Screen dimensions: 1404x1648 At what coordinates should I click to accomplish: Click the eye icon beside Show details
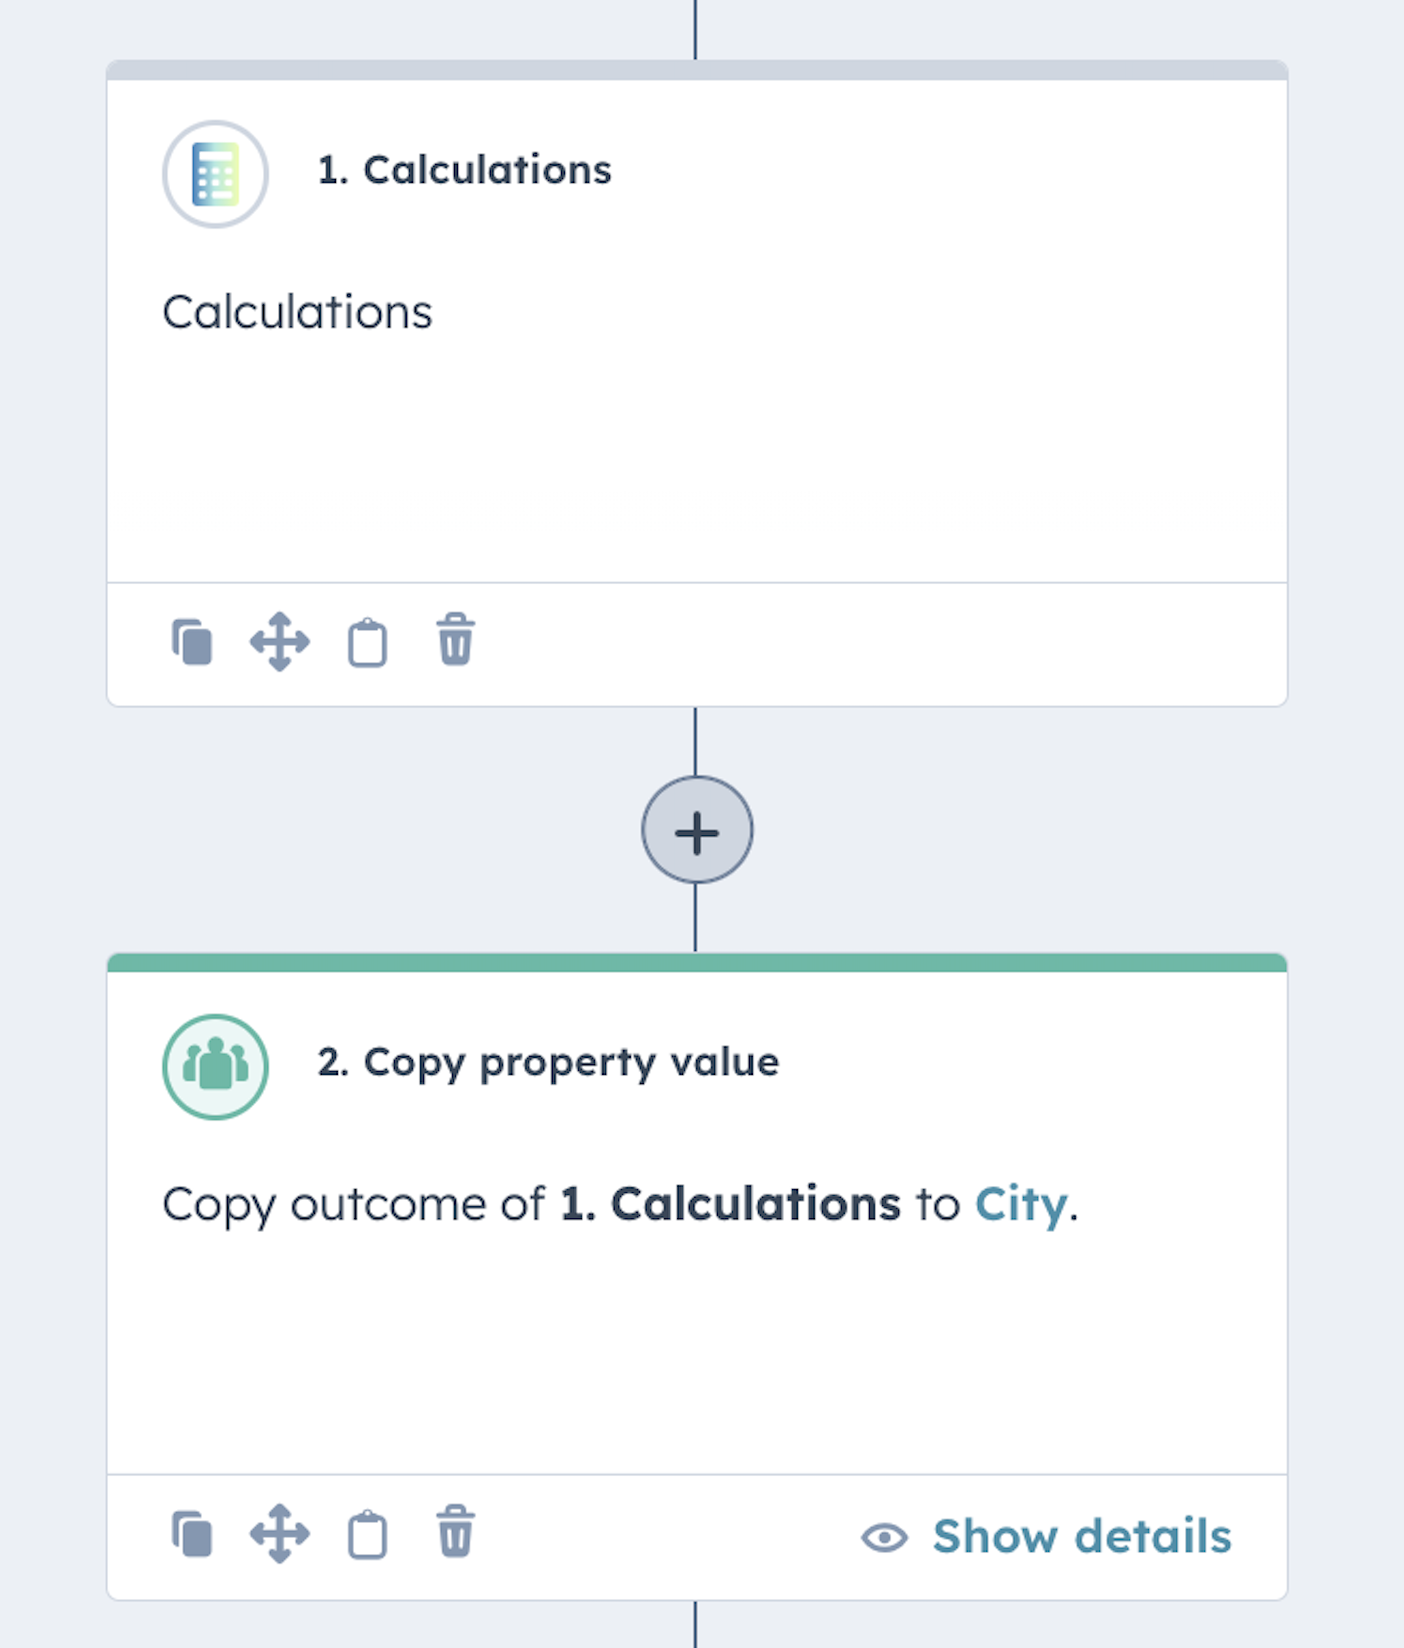click(884, 1537)
